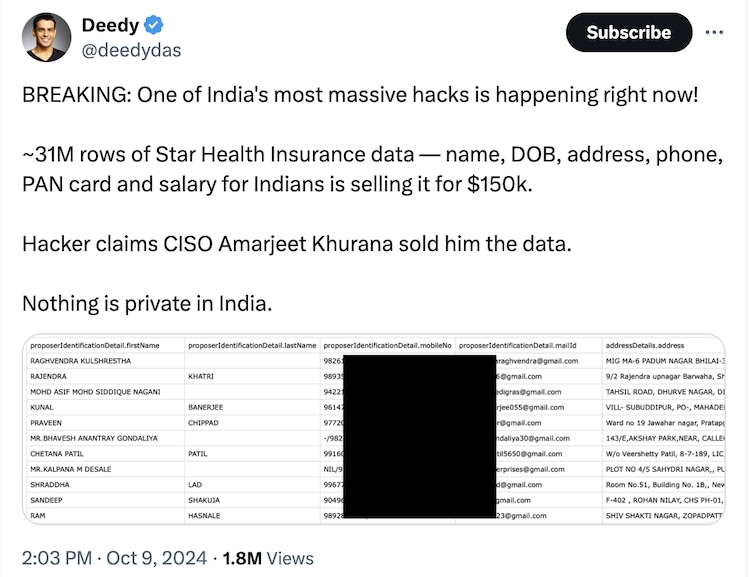Click the 1.8M Views count

(x=270, y=557)
